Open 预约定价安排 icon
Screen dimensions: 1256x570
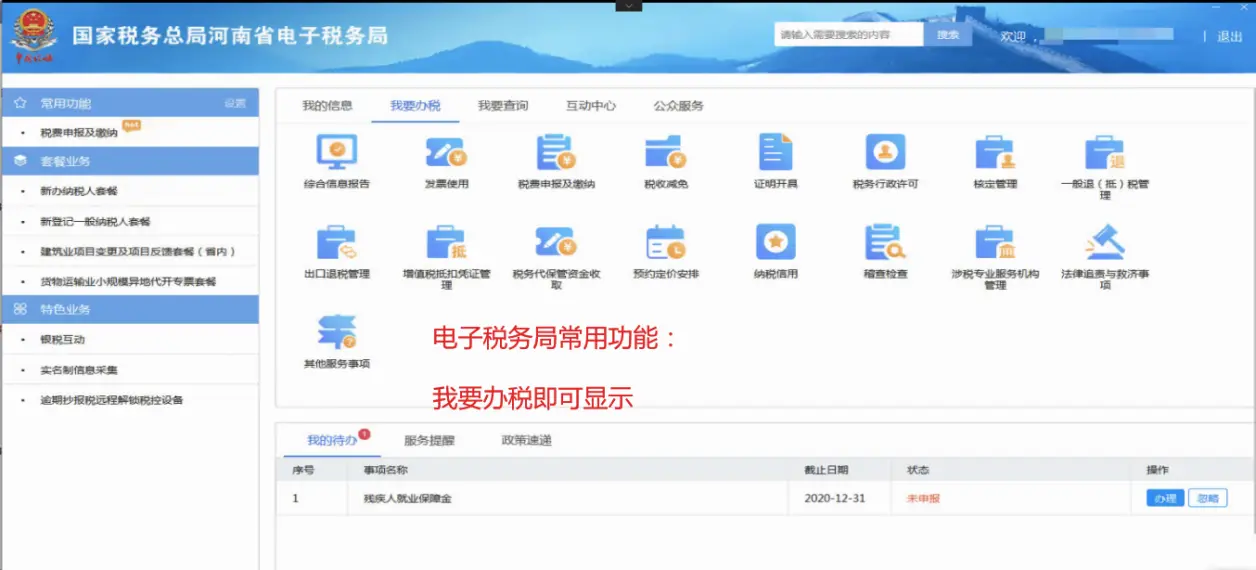(666, 243)
